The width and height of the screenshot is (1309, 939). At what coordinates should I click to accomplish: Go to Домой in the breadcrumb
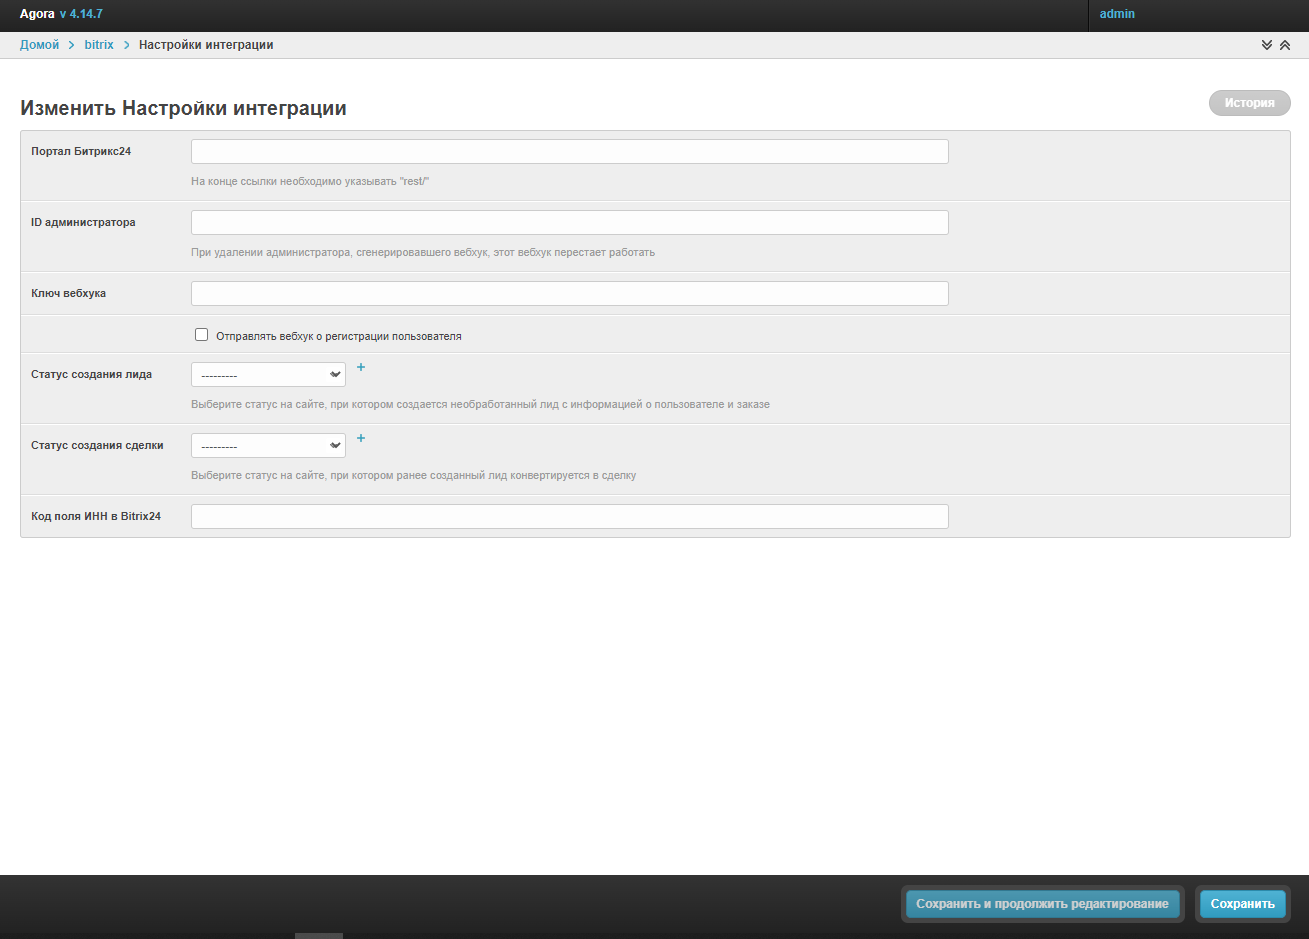click(40, 45)
